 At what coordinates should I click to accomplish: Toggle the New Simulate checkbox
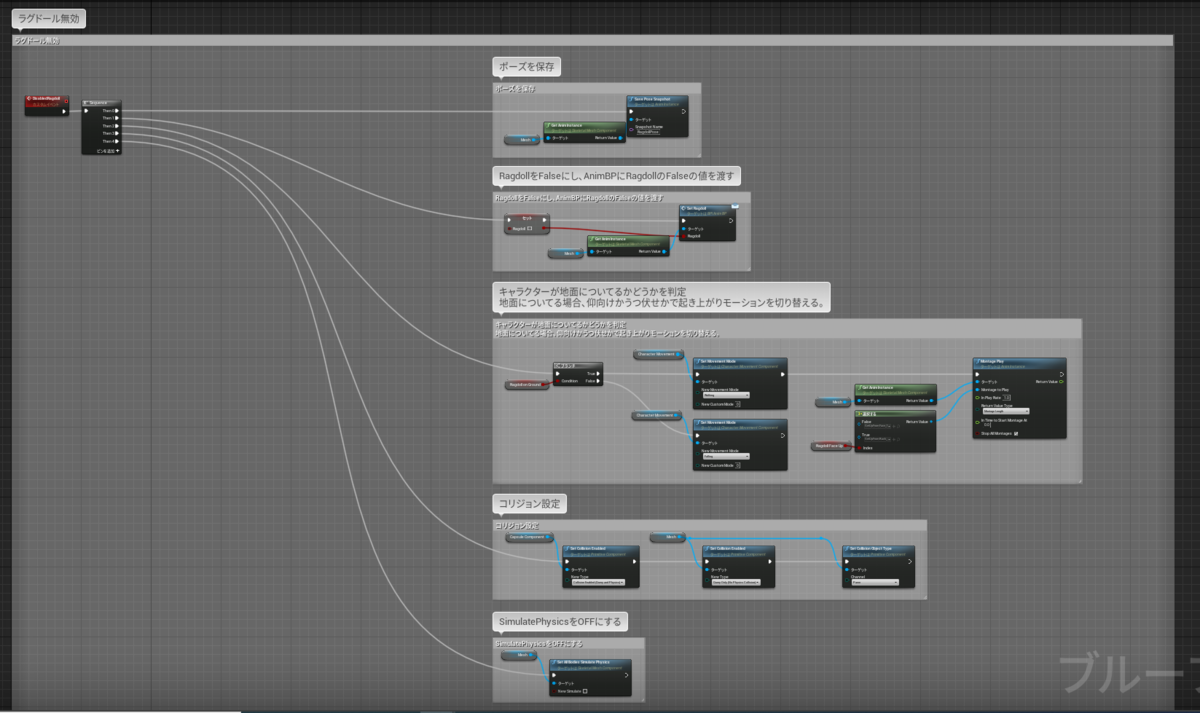coord(585,691)
